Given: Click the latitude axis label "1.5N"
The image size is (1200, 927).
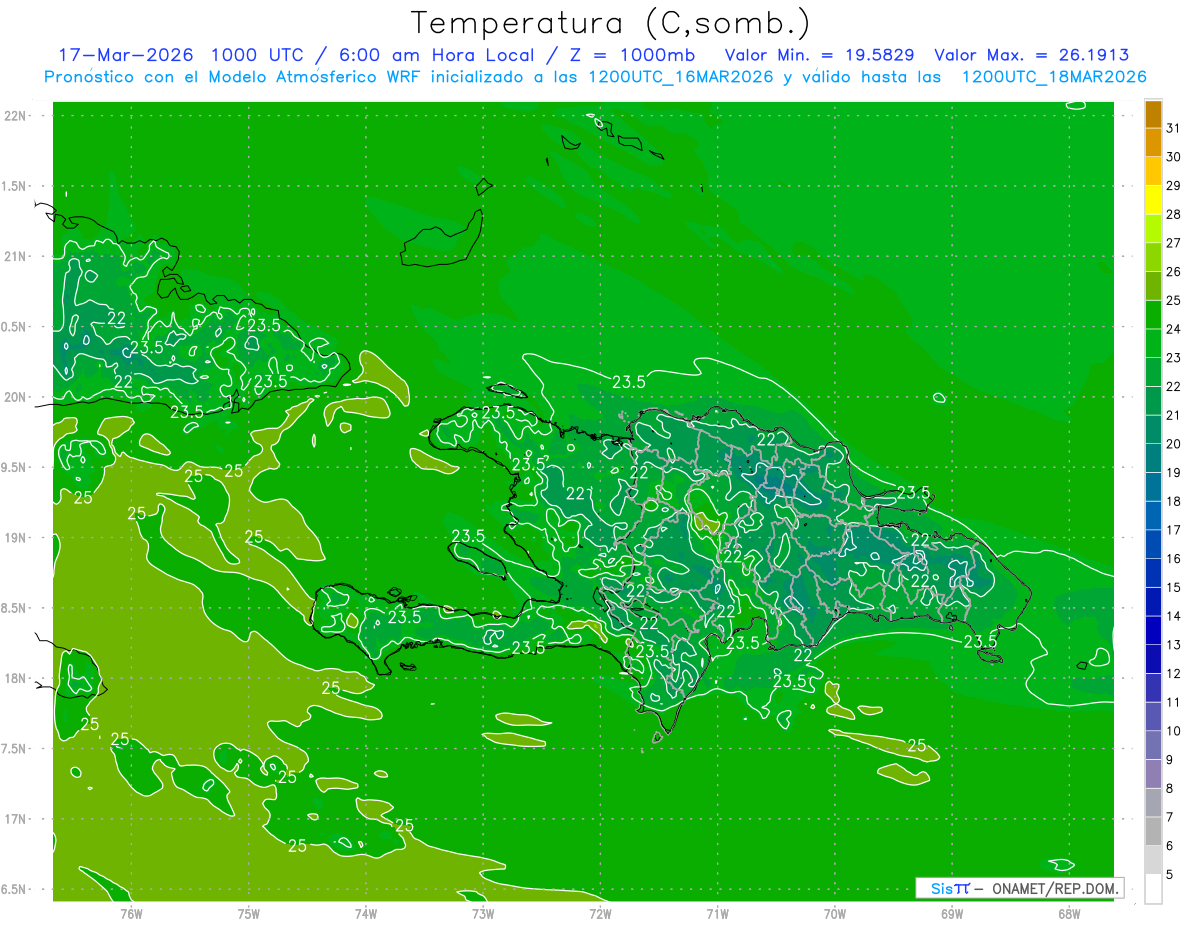Looking at the screenshot, I should coord(15,186).
